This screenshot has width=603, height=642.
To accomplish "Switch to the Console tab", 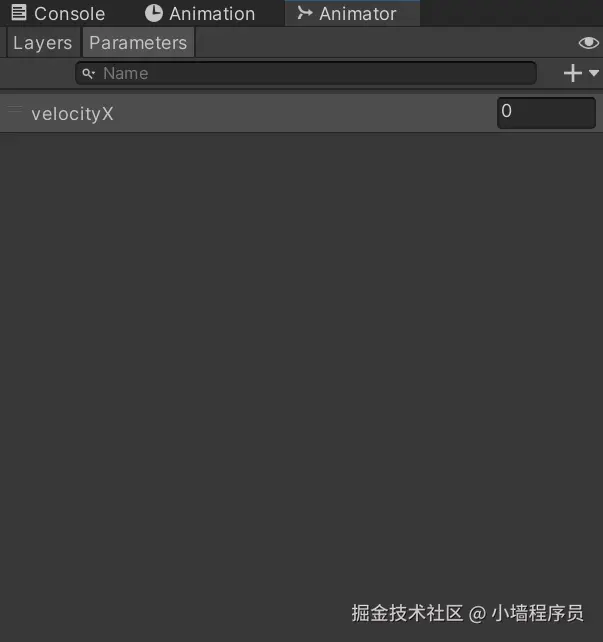I will tap(59, 14).
